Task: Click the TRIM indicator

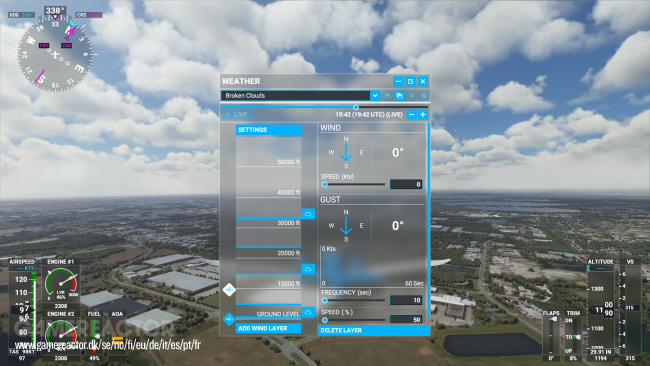Action: [x=573, y=336]
